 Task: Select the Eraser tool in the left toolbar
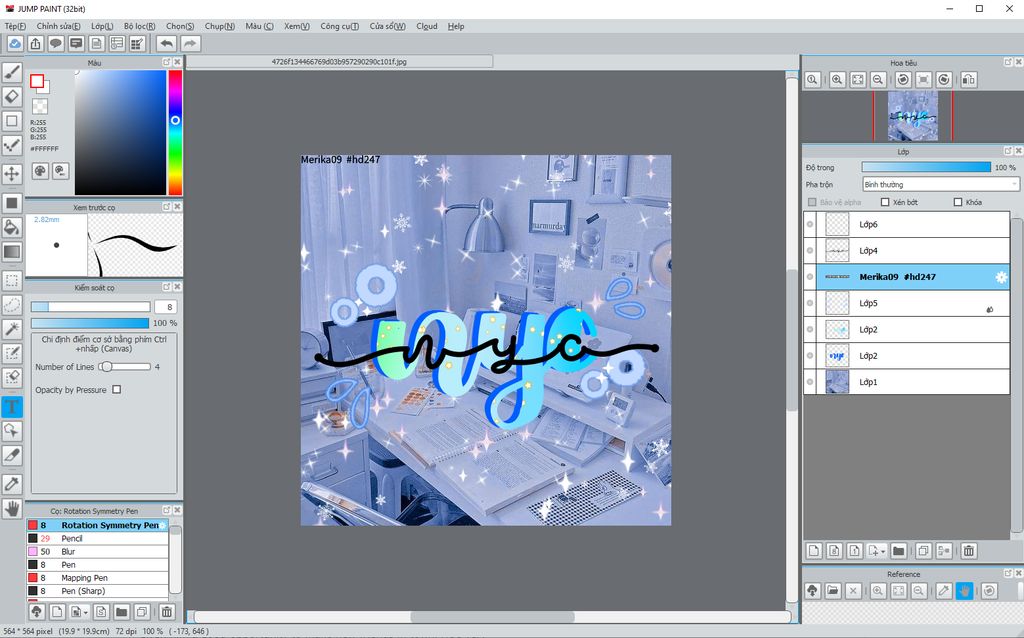tap(12, 96)
